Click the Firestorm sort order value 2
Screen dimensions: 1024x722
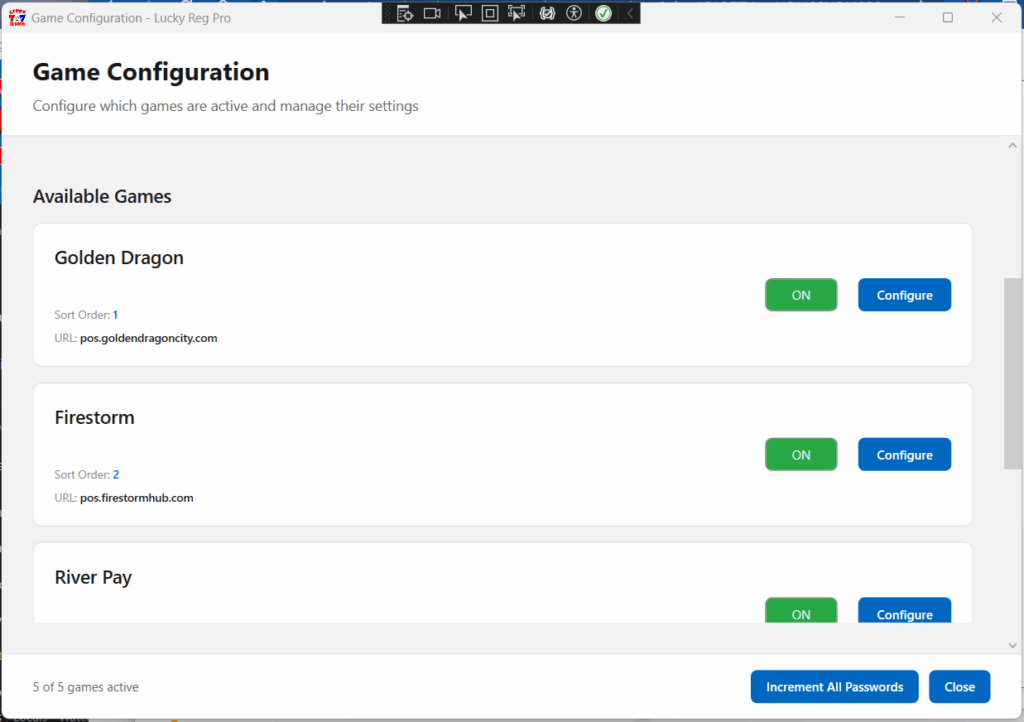pyautogui.click(x=116, y=475)
